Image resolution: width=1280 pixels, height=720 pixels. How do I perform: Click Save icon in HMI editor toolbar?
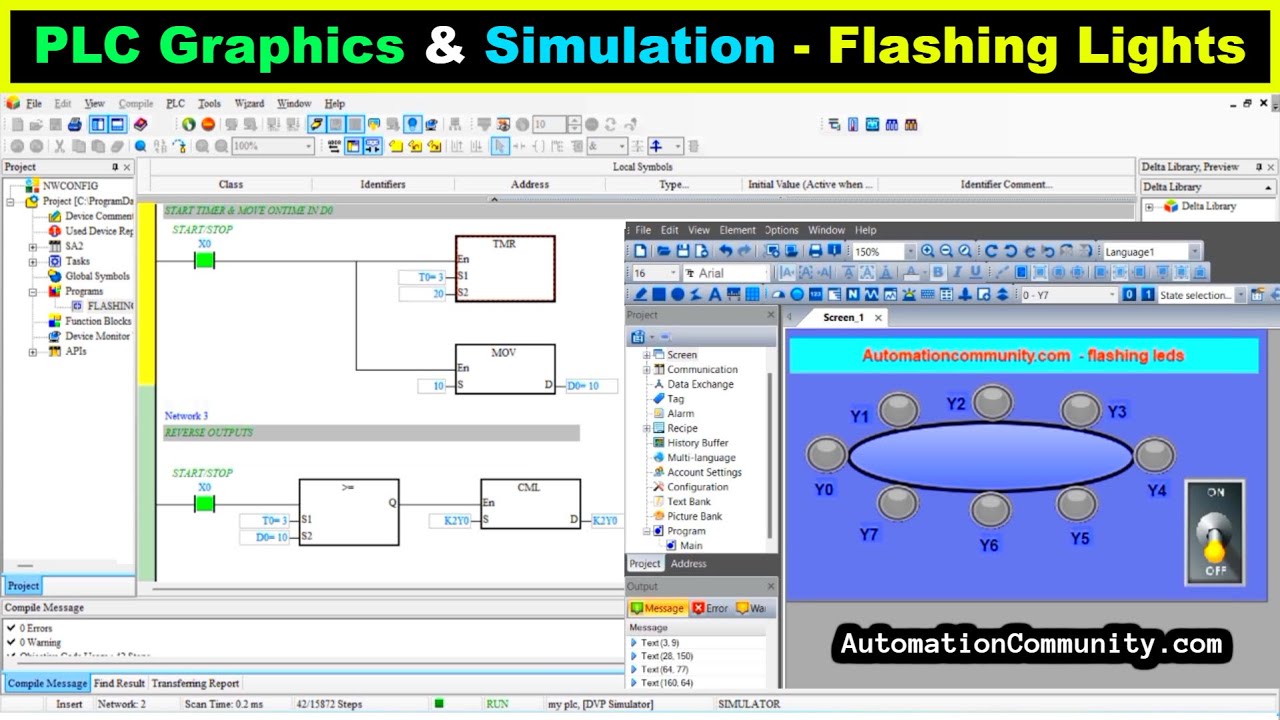tap(683, 251)
